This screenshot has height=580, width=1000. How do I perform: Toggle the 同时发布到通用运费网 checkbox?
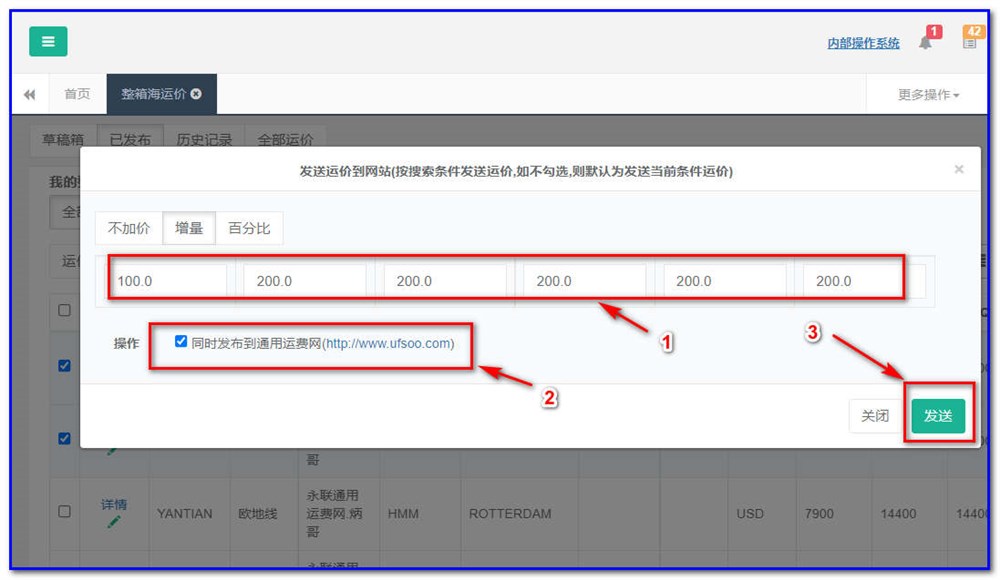tap(181, 342)
